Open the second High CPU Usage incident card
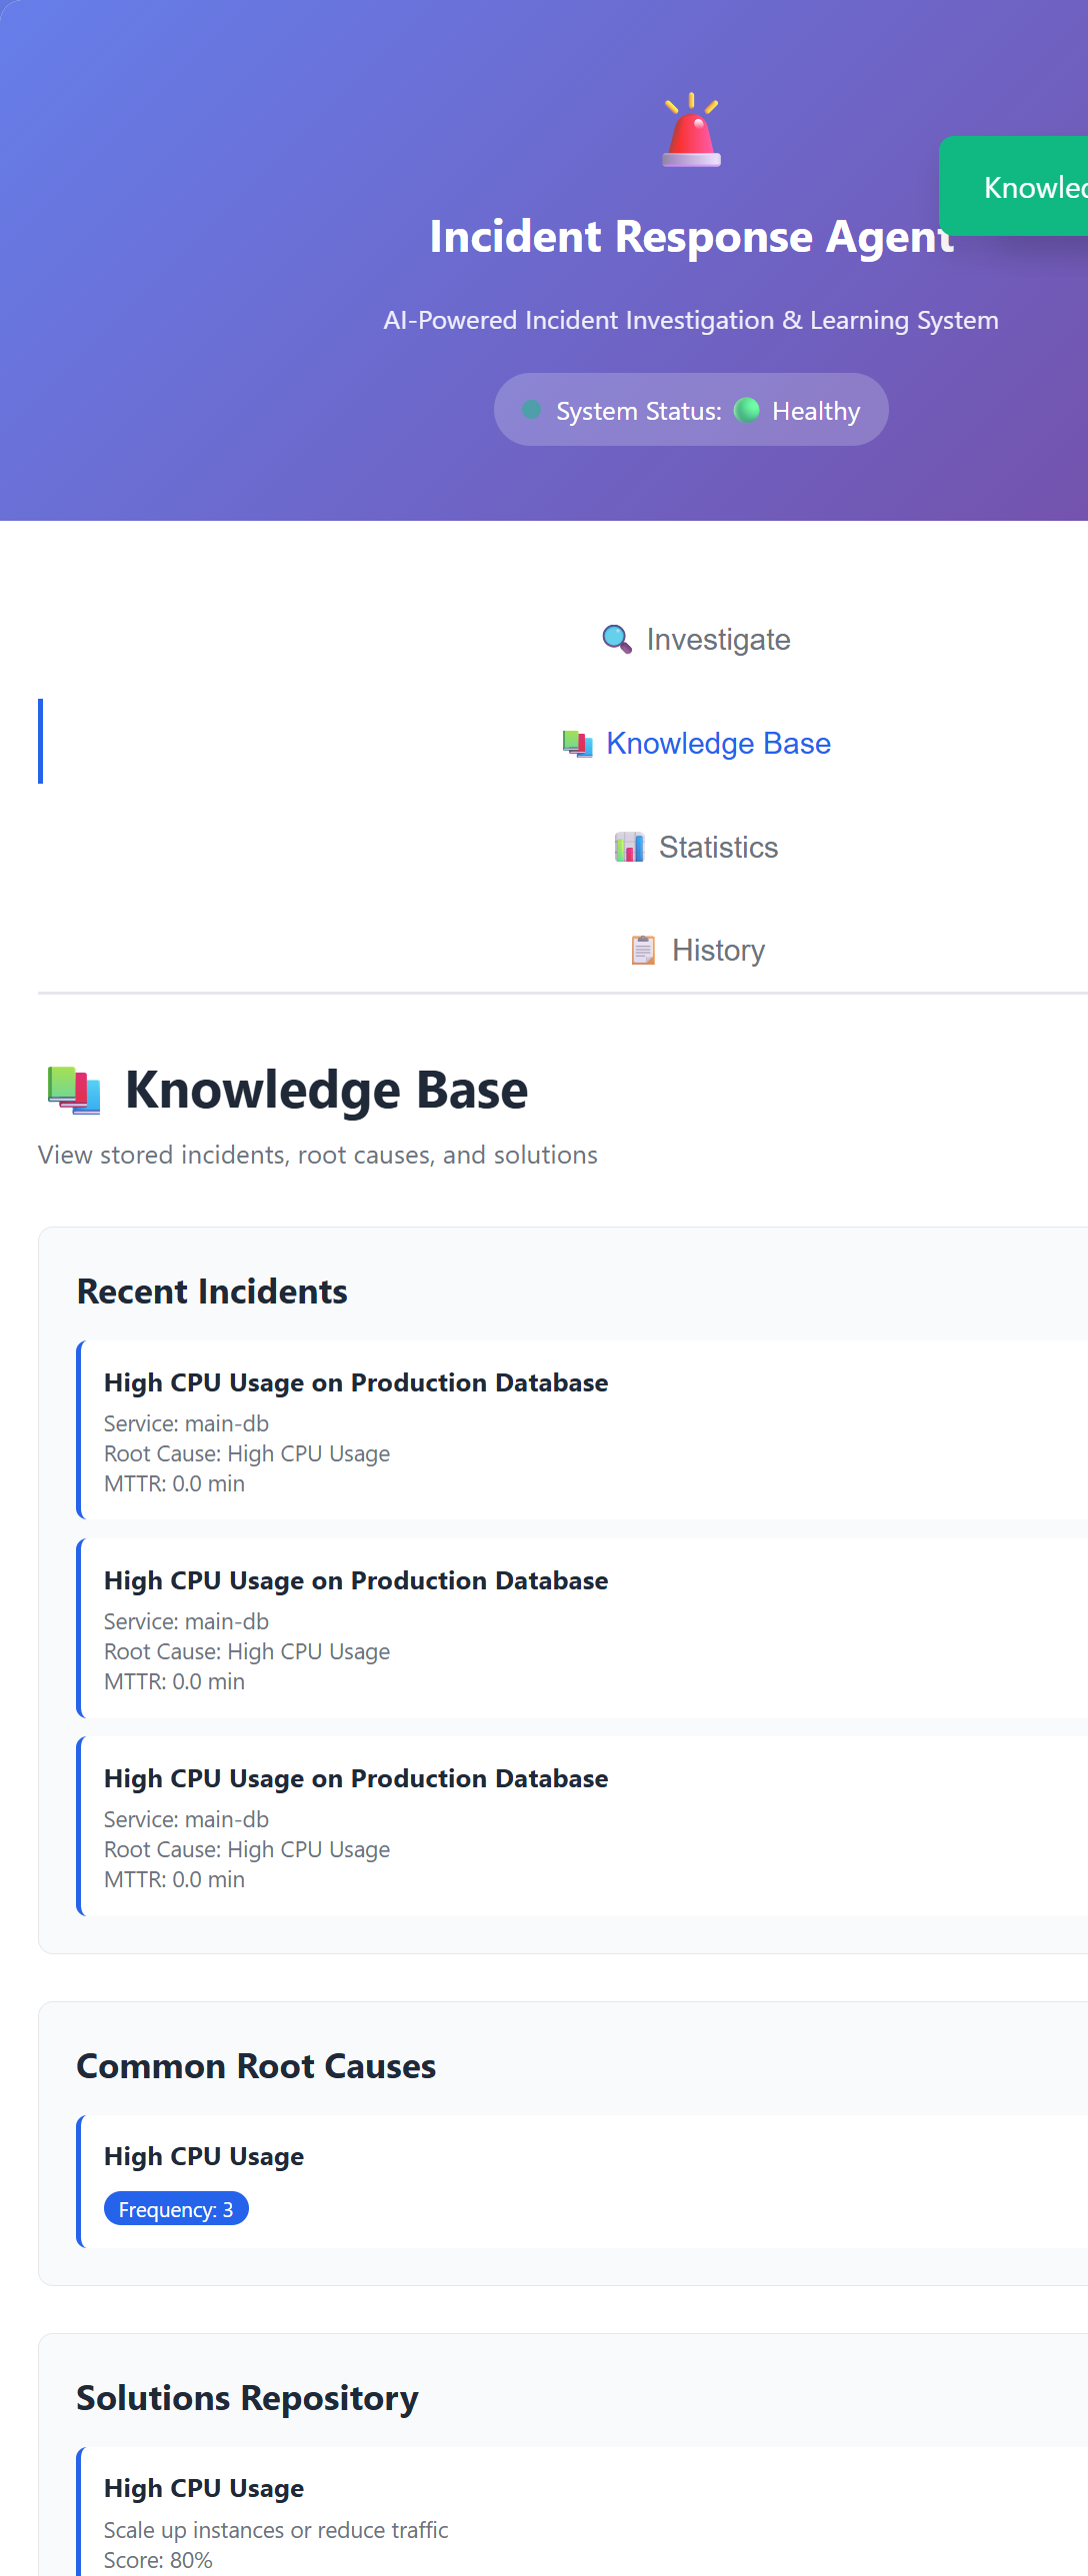 click(x=582, y=1628)
